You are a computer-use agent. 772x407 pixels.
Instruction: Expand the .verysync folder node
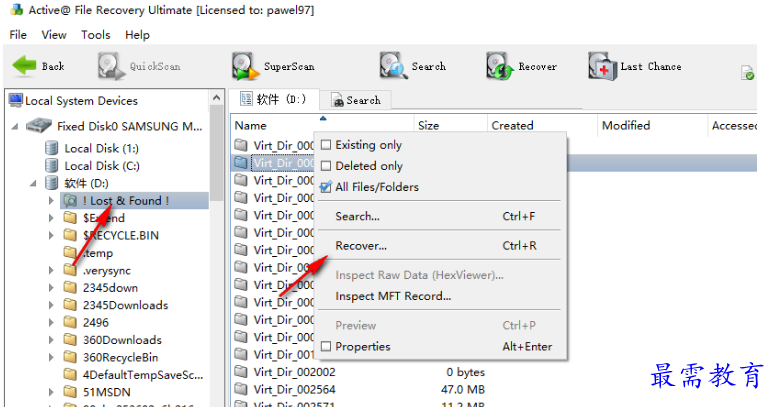(x=51, y=270)
